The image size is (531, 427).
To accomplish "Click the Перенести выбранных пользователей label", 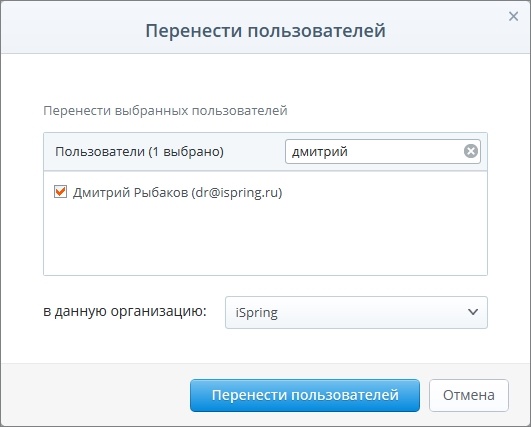I will [165, 110].
